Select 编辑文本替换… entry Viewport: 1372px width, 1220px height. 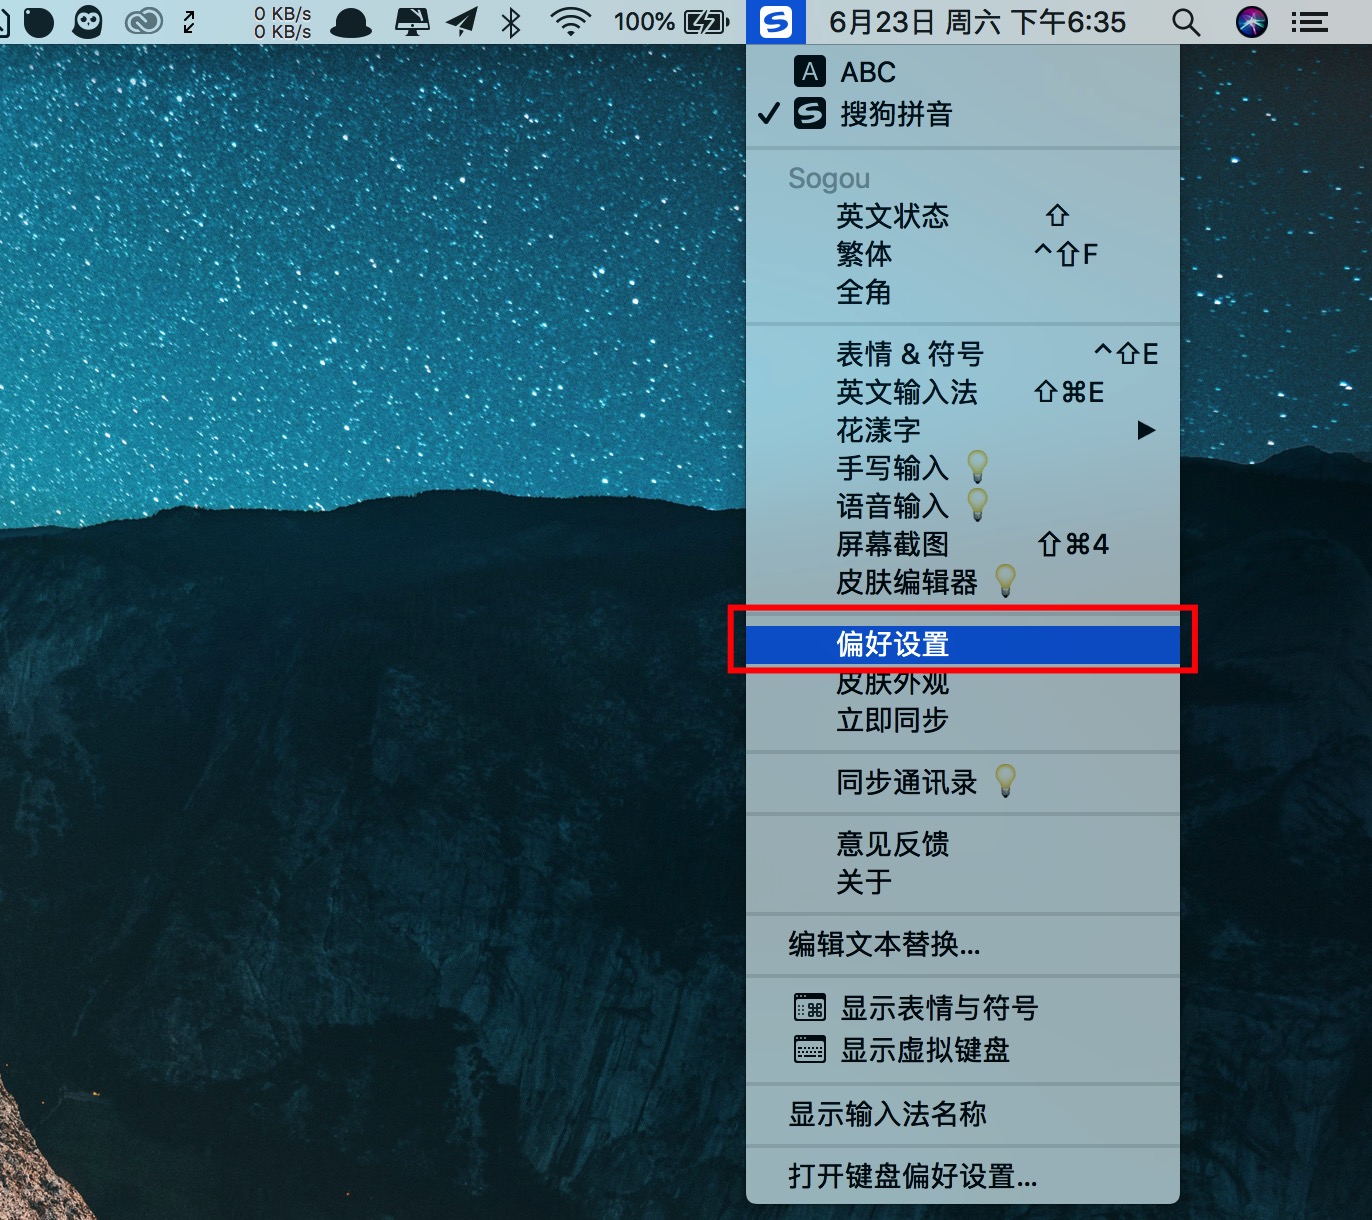point(884,944)
